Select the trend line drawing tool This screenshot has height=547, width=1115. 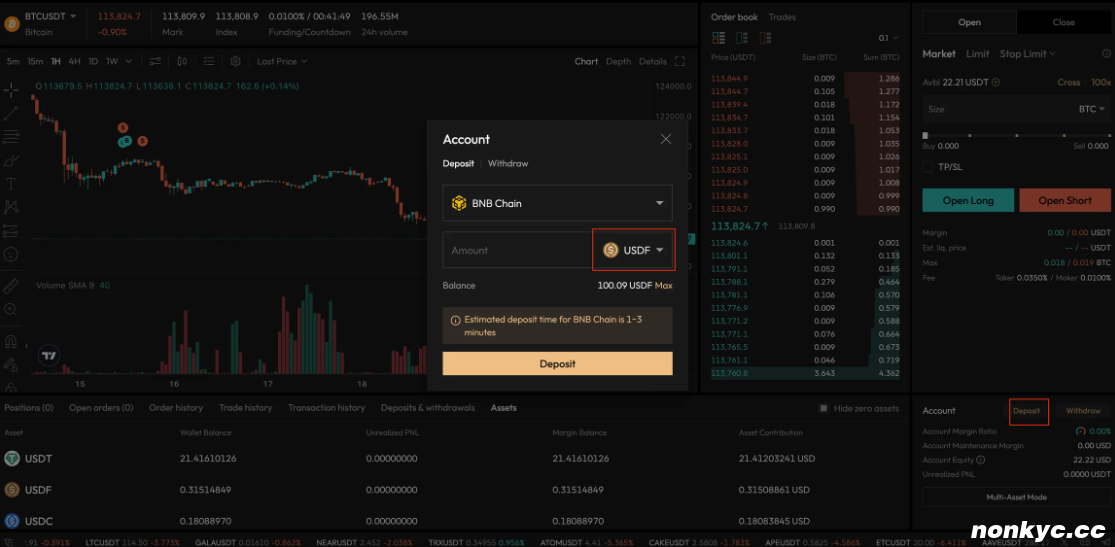pos(11,112)
